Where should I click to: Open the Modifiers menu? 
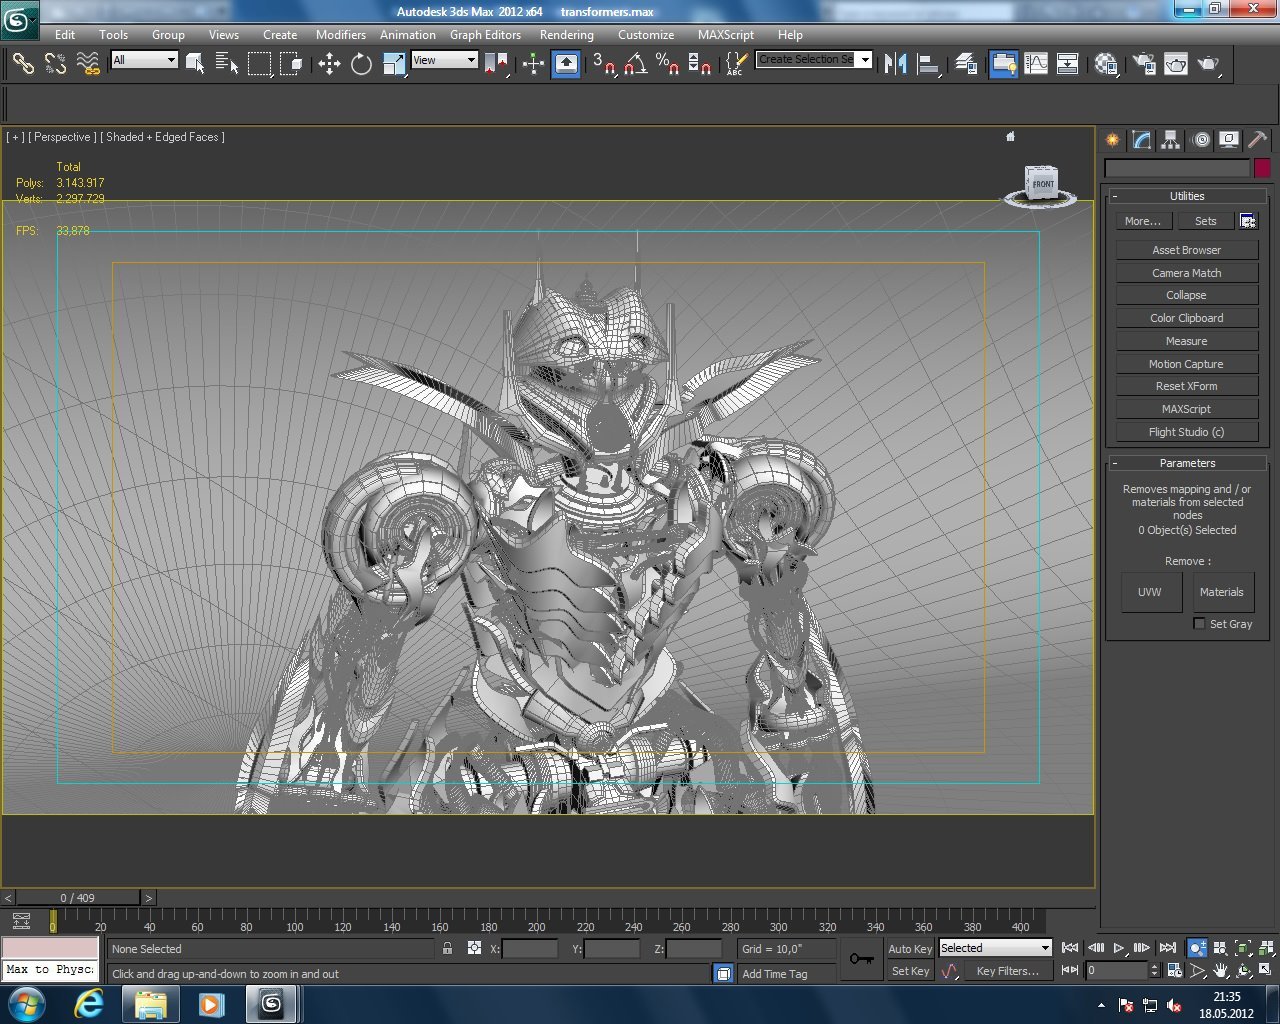pos(341,34)
